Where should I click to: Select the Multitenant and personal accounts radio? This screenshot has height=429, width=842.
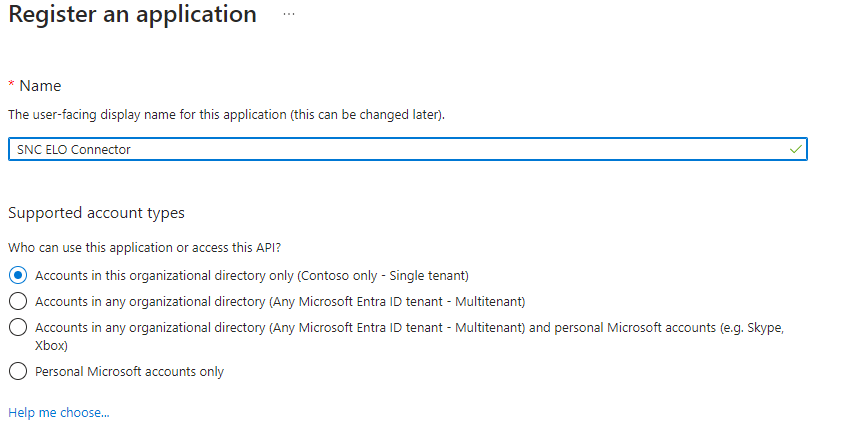tap(17, 327)
